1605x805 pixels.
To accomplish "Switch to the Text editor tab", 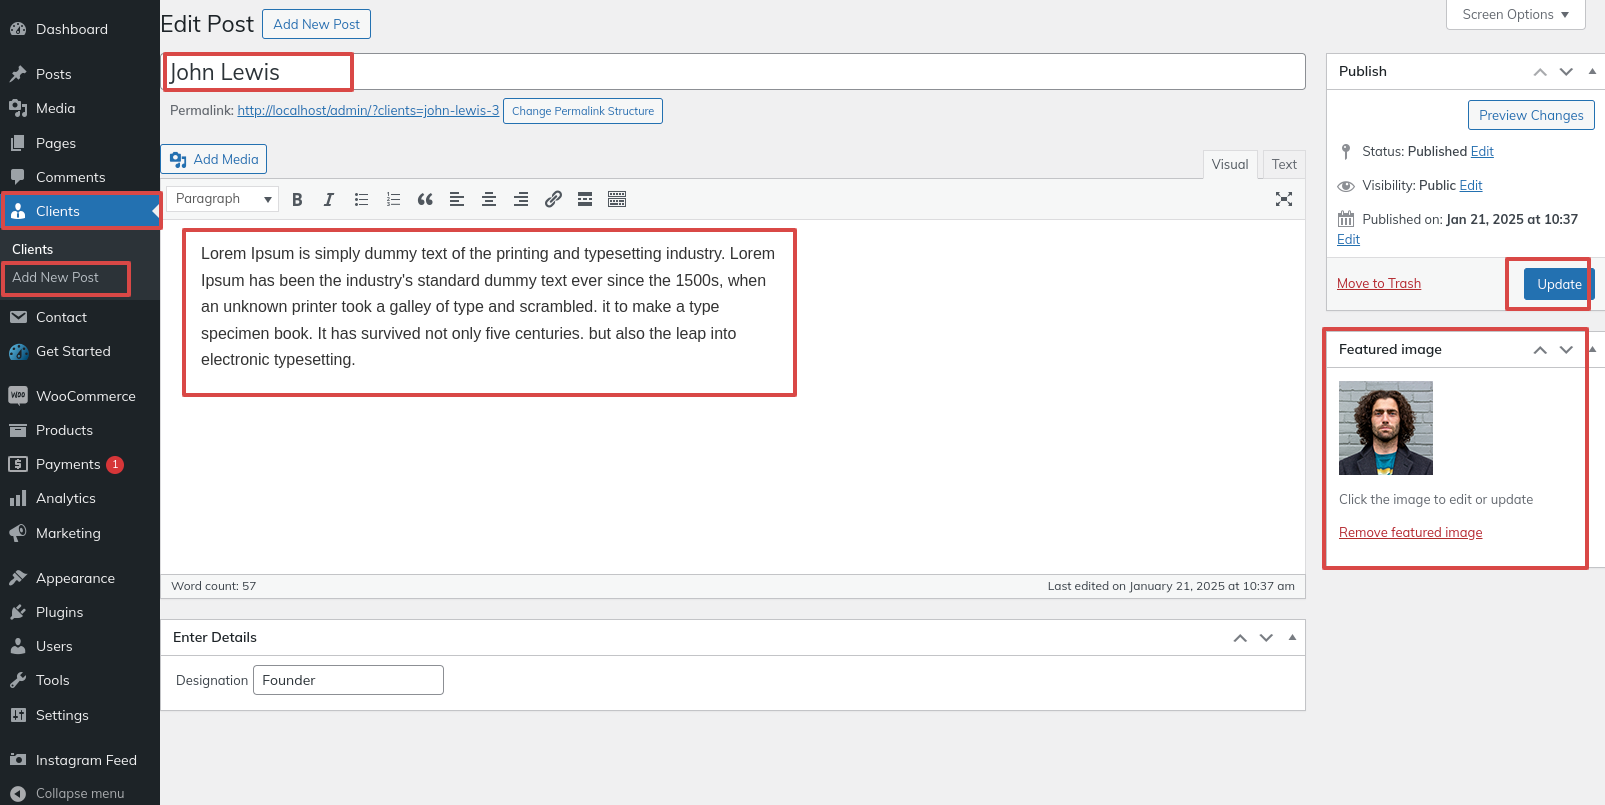I will 1284,165.
